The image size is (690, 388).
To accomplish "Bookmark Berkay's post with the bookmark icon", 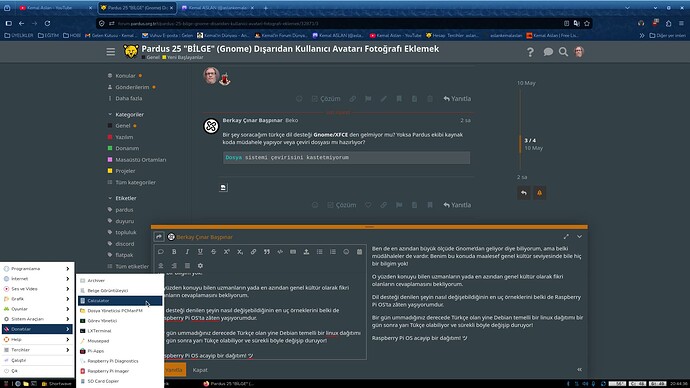I will pos(430,205).
